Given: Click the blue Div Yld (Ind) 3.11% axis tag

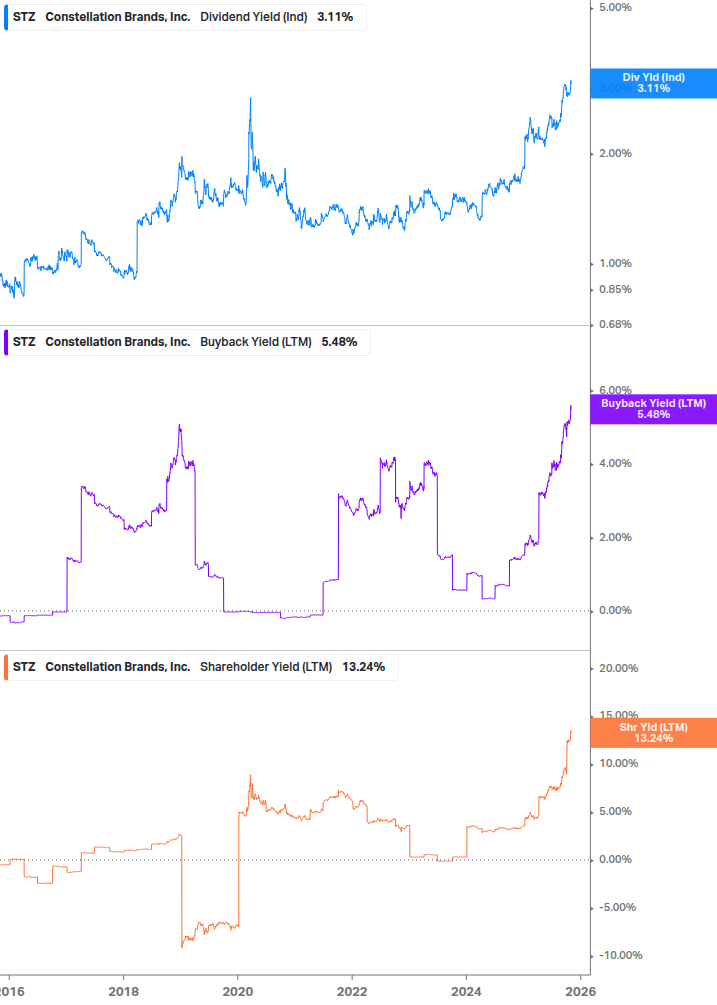Looking at the screenshot, I should pos(654,83).
